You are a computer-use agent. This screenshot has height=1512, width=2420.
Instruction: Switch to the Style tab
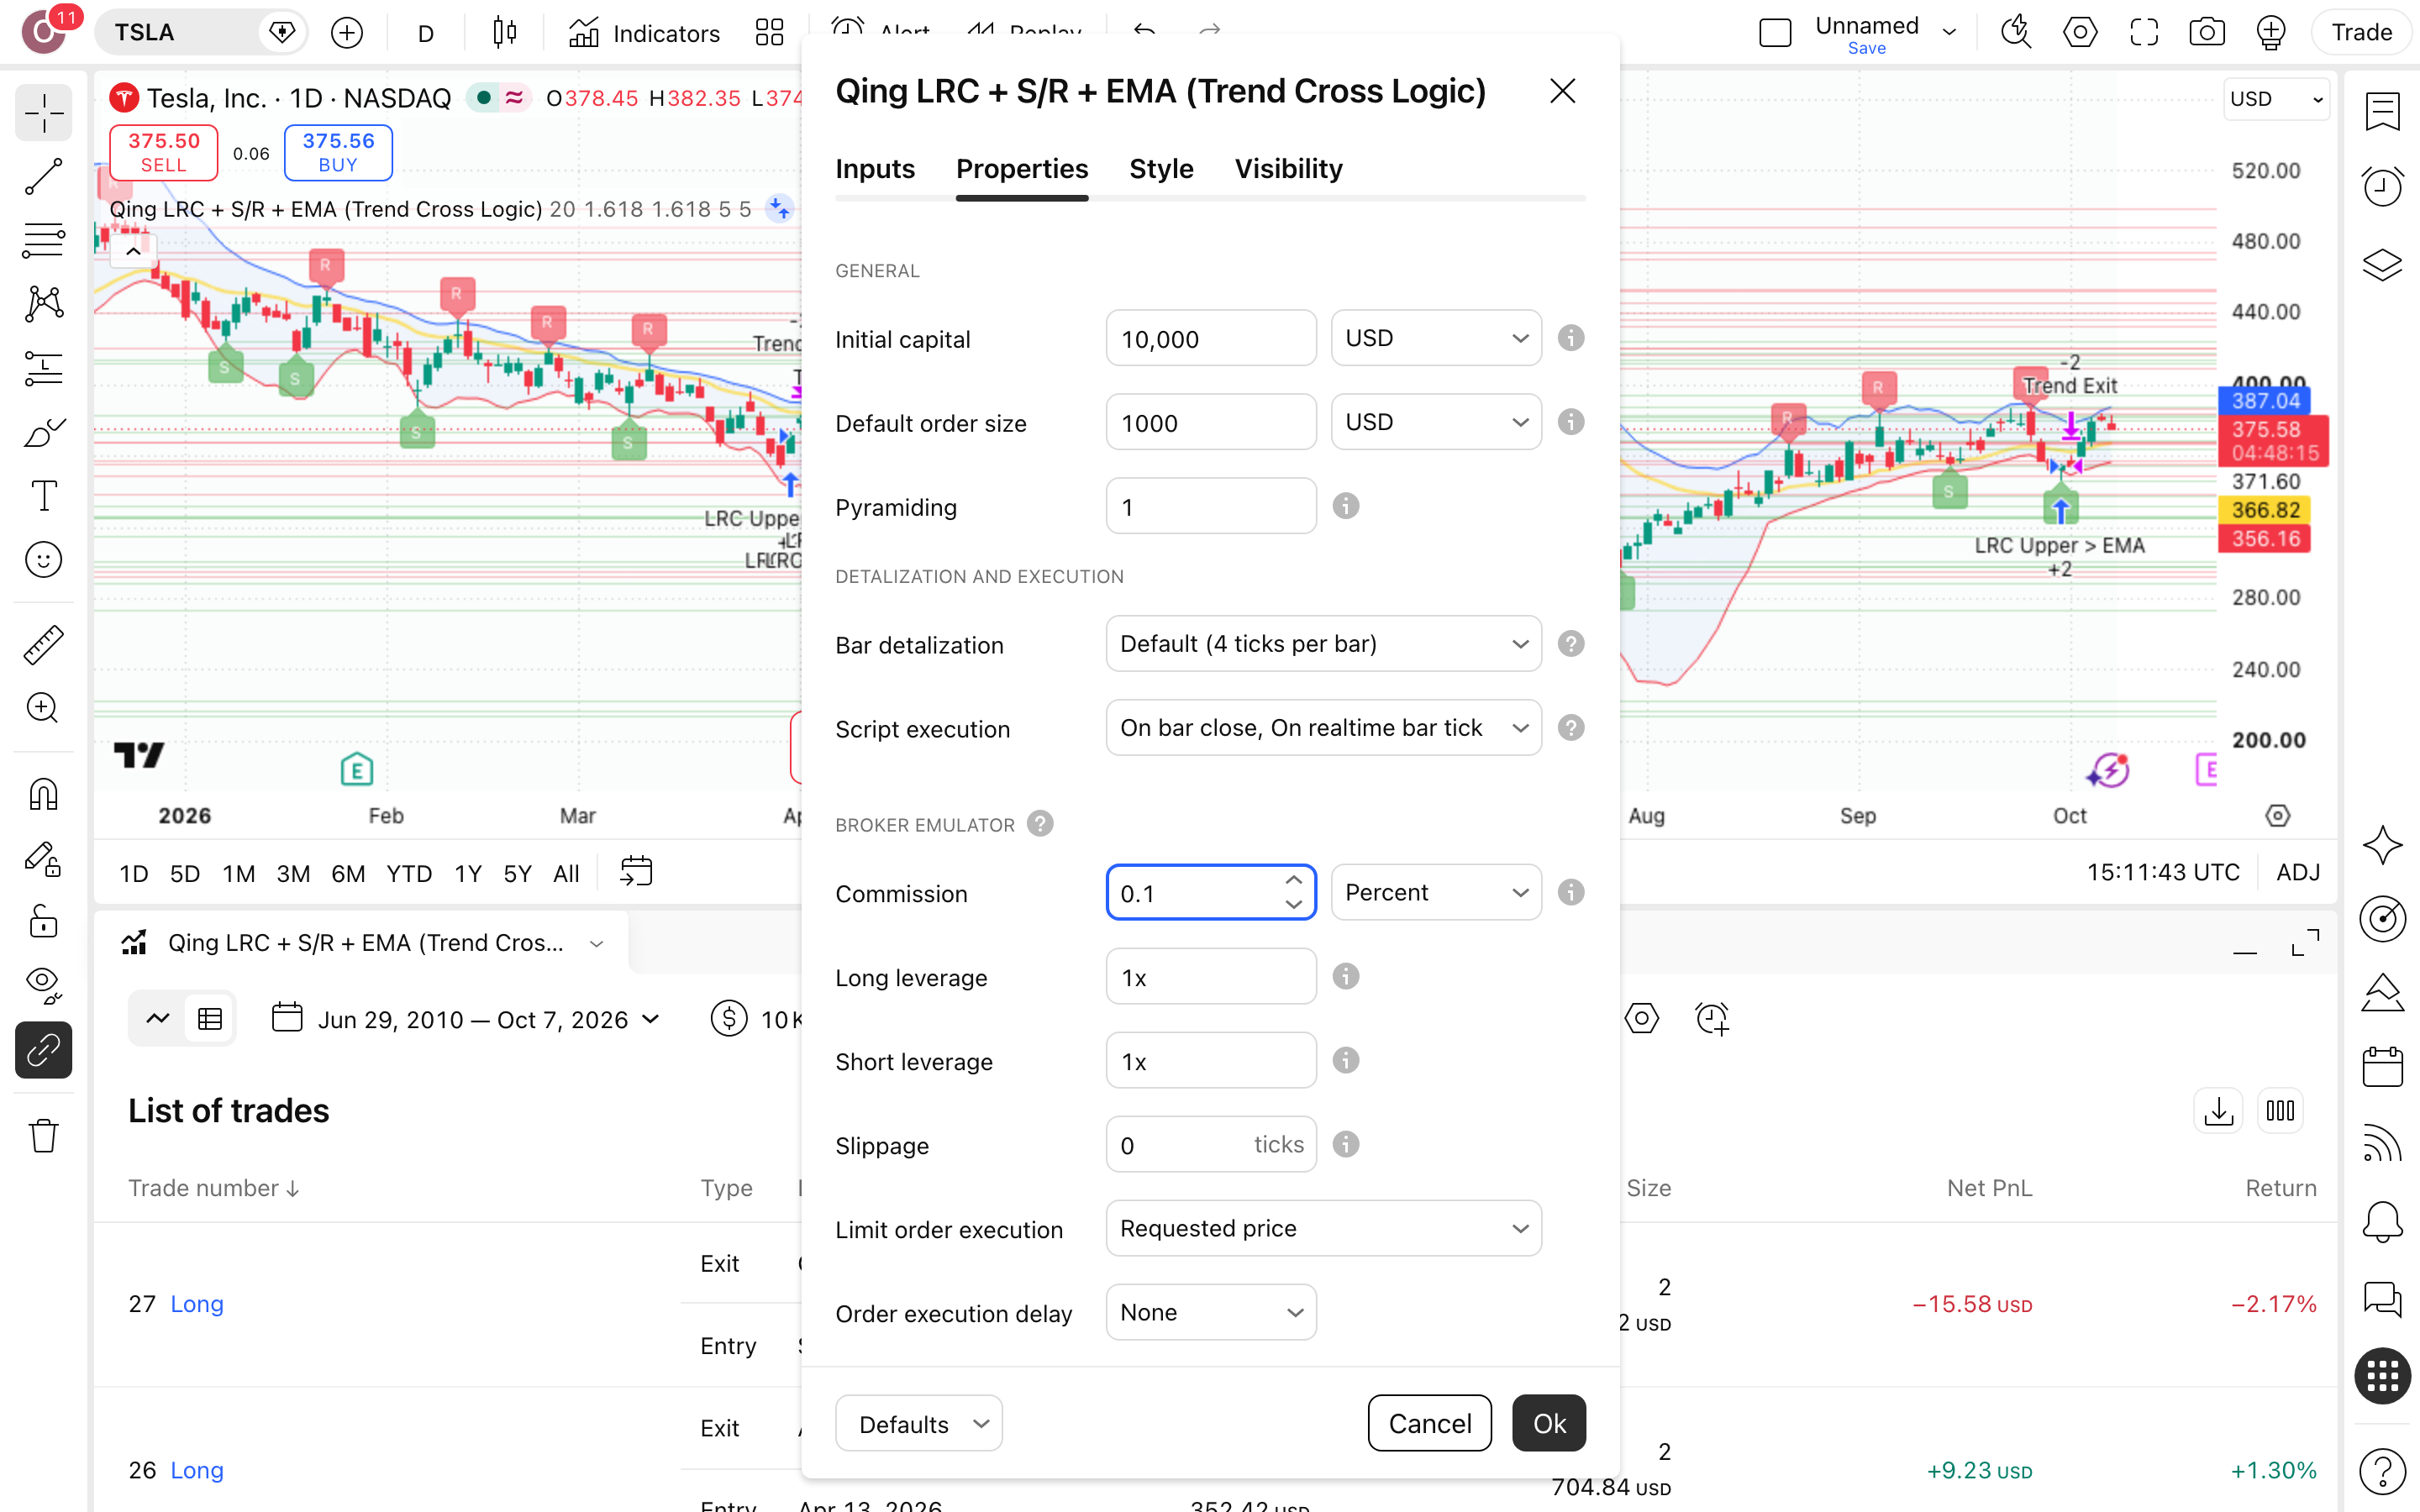click(x=1161, y=169)
